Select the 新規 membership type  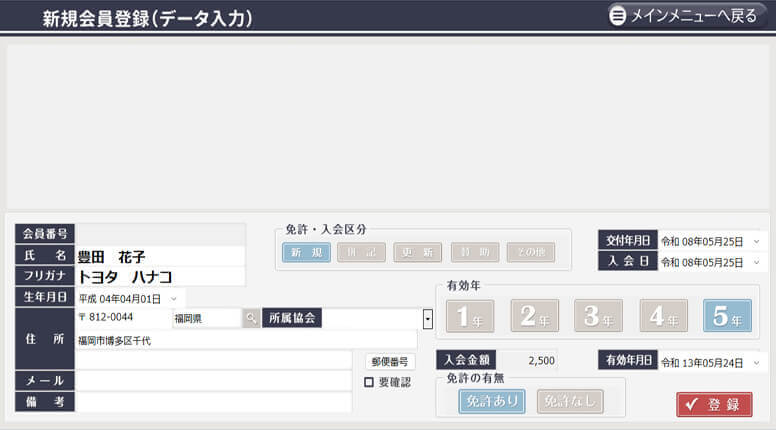pos(306,252)
